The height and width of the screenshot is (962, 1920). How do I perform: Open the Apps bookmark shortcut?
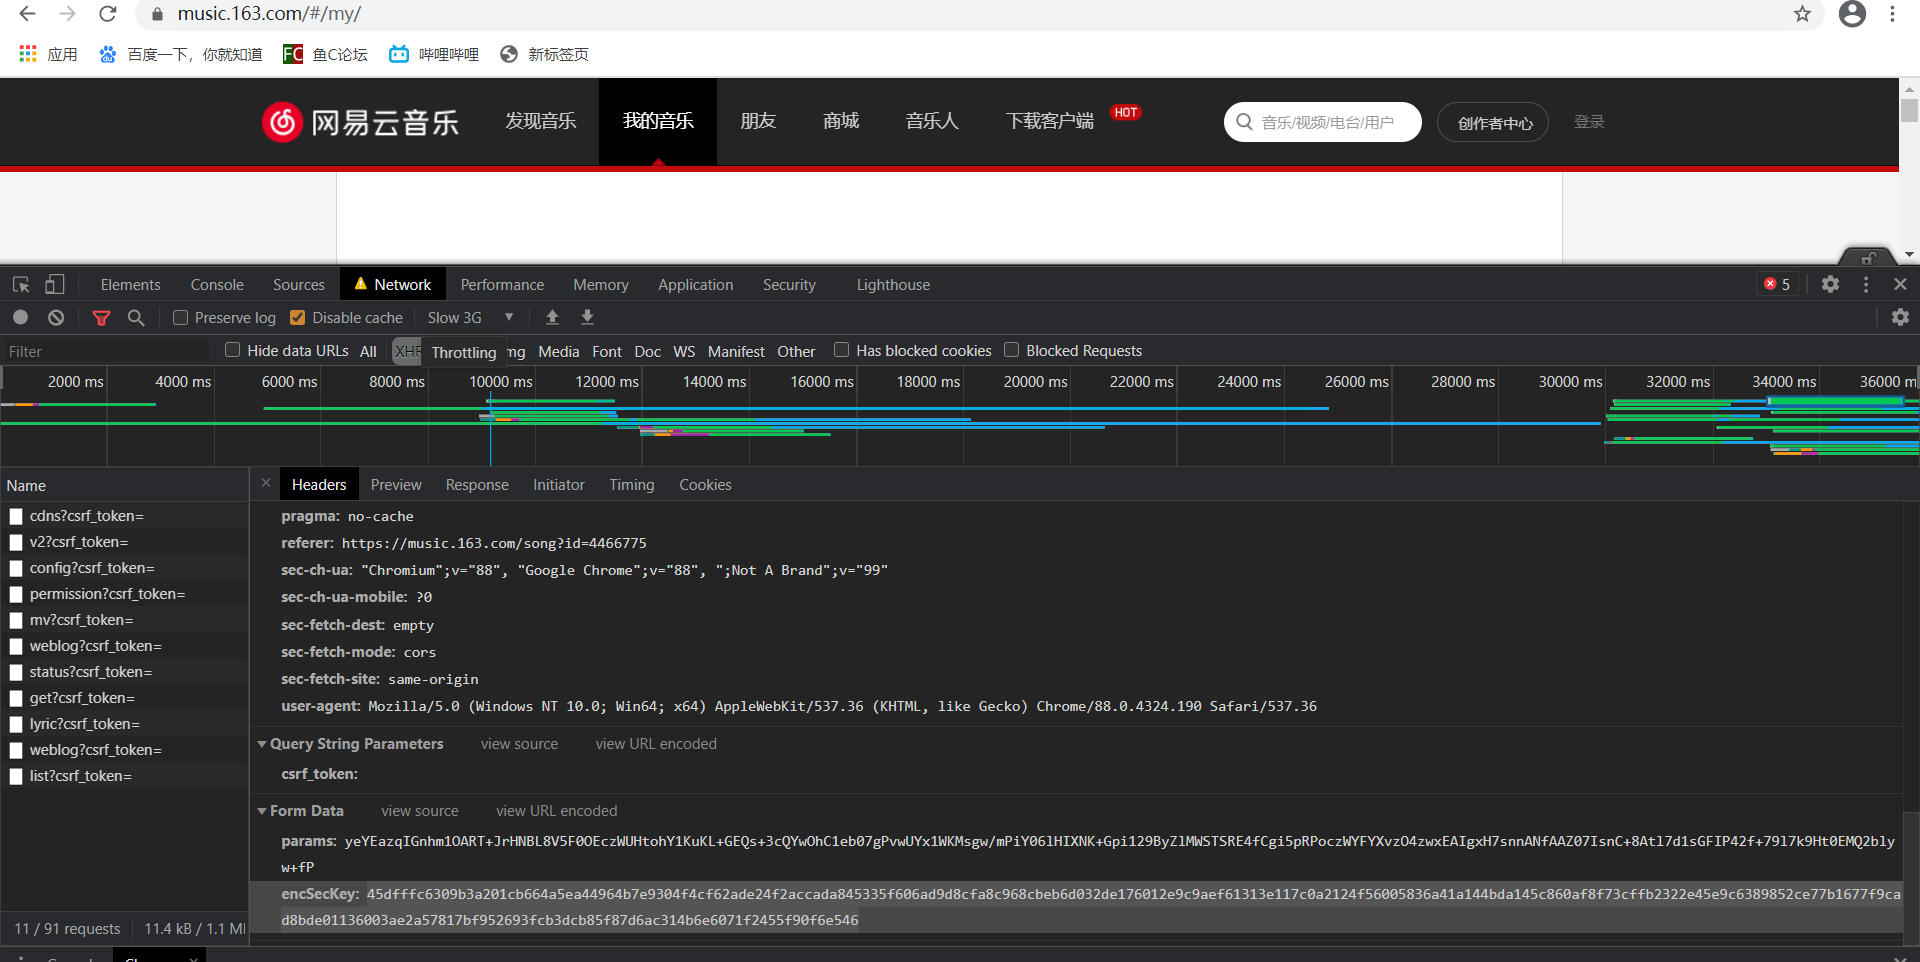pyautogui.click(x=48, y=54)
